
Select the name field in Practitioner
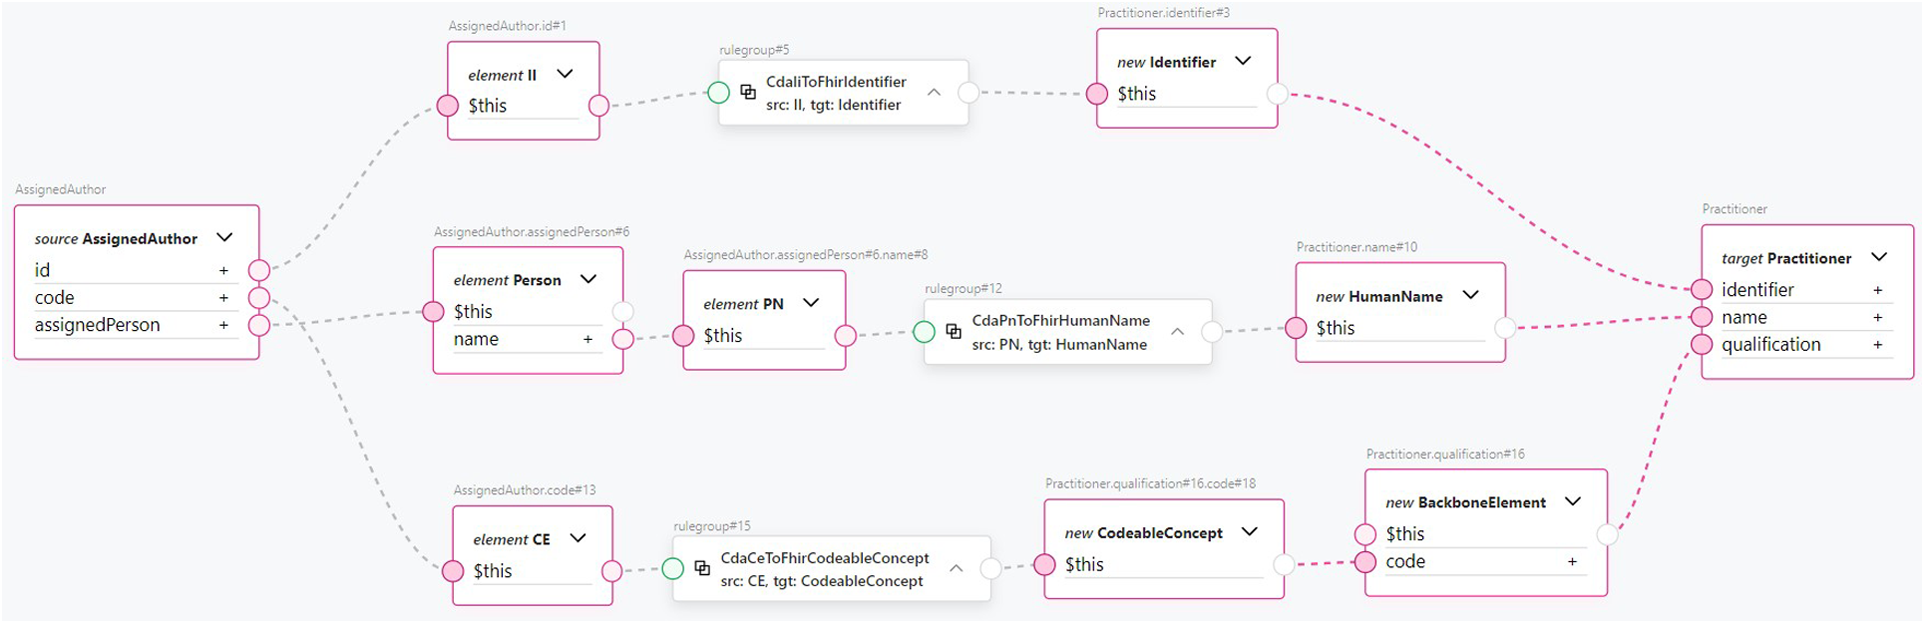point(1744,317)
